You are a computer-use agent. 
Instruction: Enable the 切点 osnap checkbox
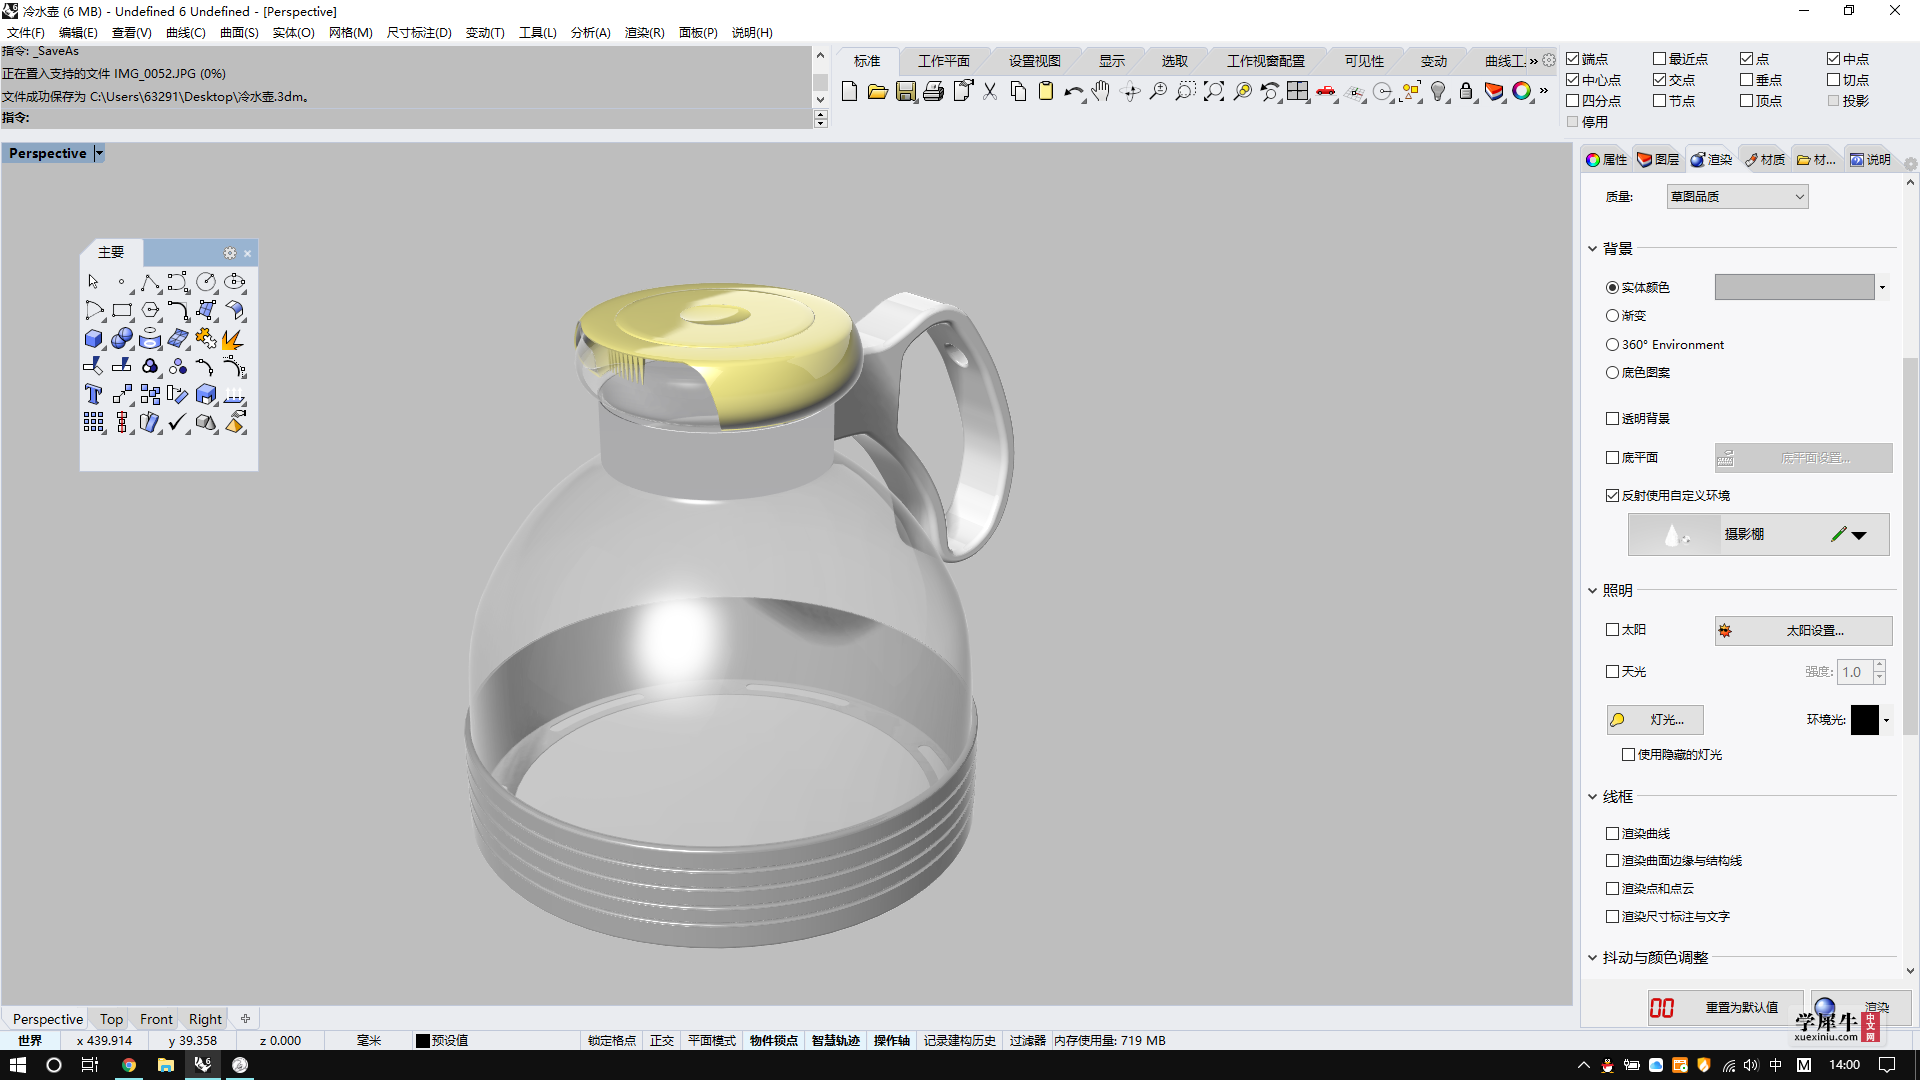[1833, 80]
